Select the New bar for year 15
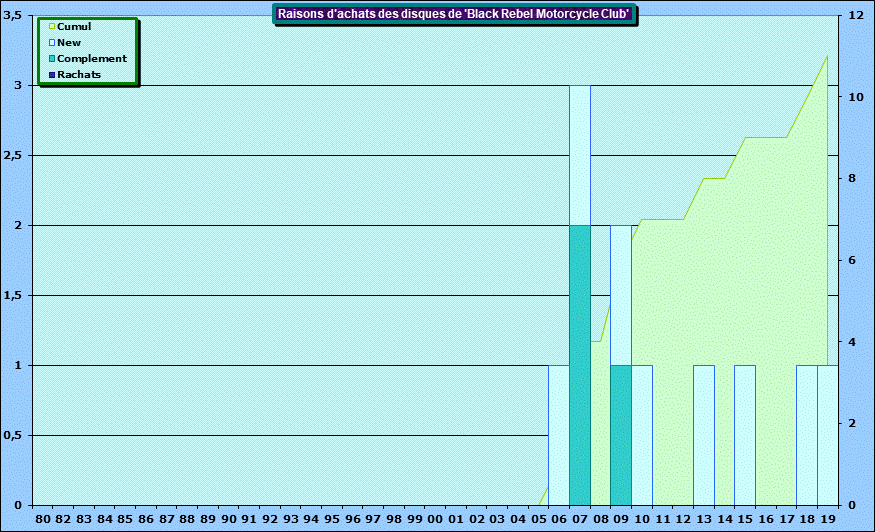Screen dimensions: 875x532 coord(744,435)
